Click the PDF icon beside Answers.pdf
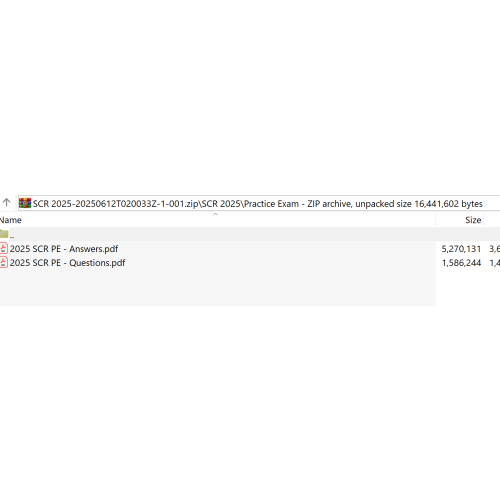This screenshot has height=500, width=500. [4, 248]
